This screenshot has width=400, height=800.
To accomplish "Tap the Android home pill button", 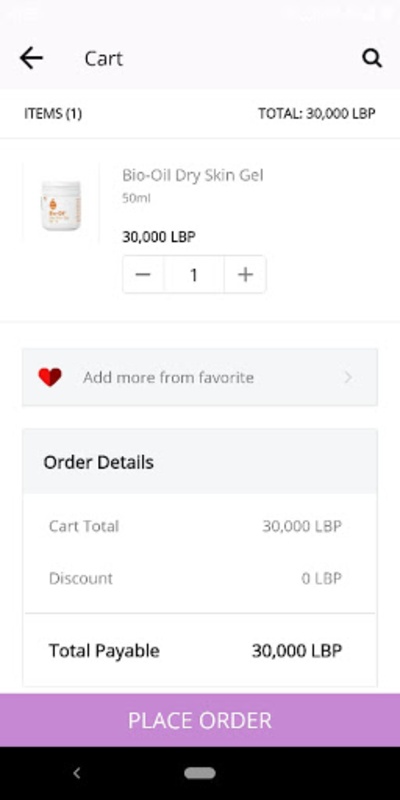I will tap(200, 773).
